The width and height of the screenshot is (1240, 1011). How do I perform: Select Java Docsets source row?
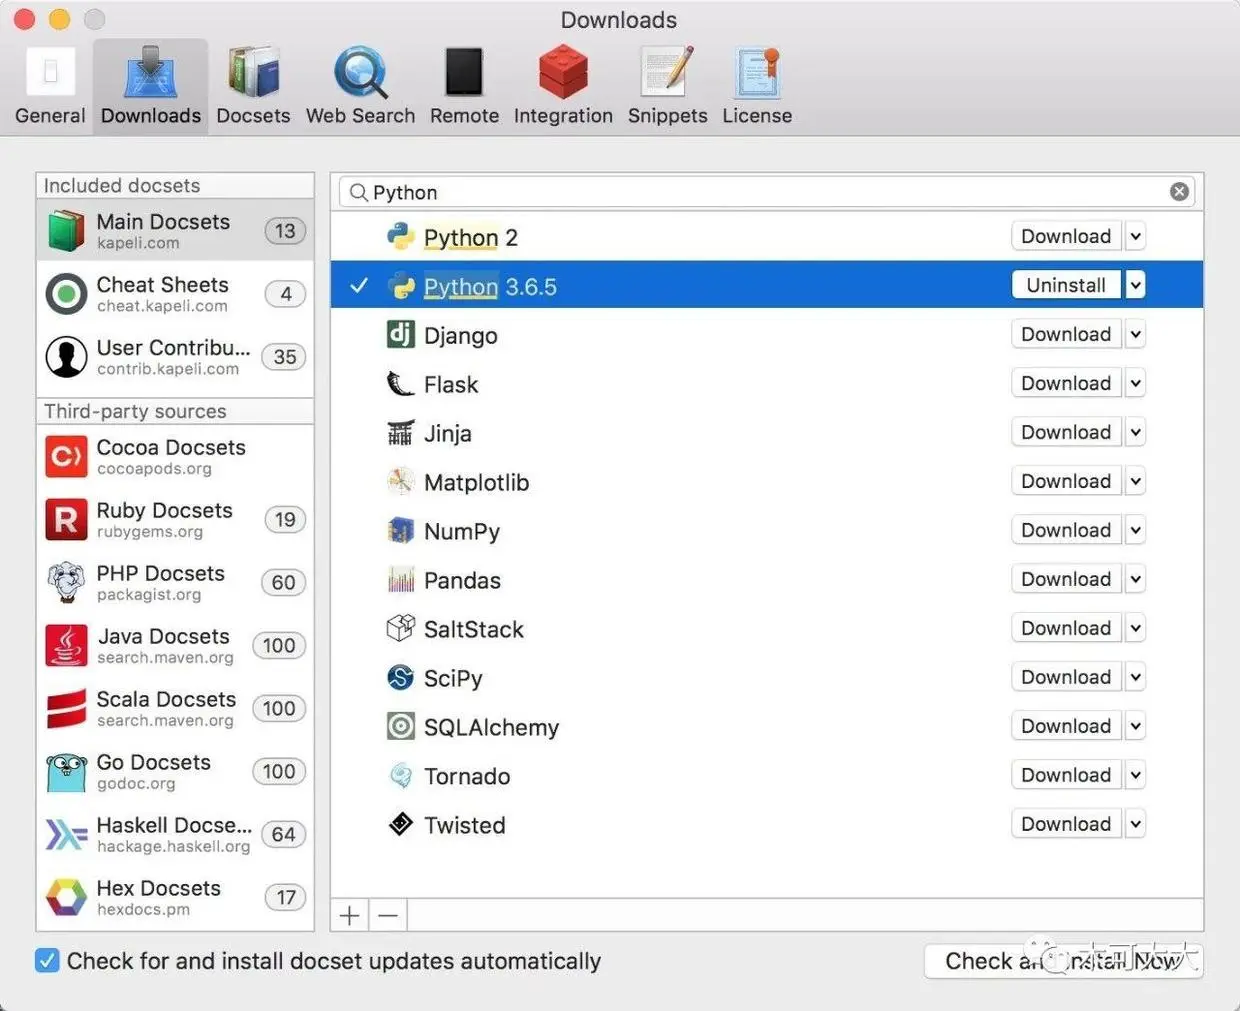click(175, 646)
